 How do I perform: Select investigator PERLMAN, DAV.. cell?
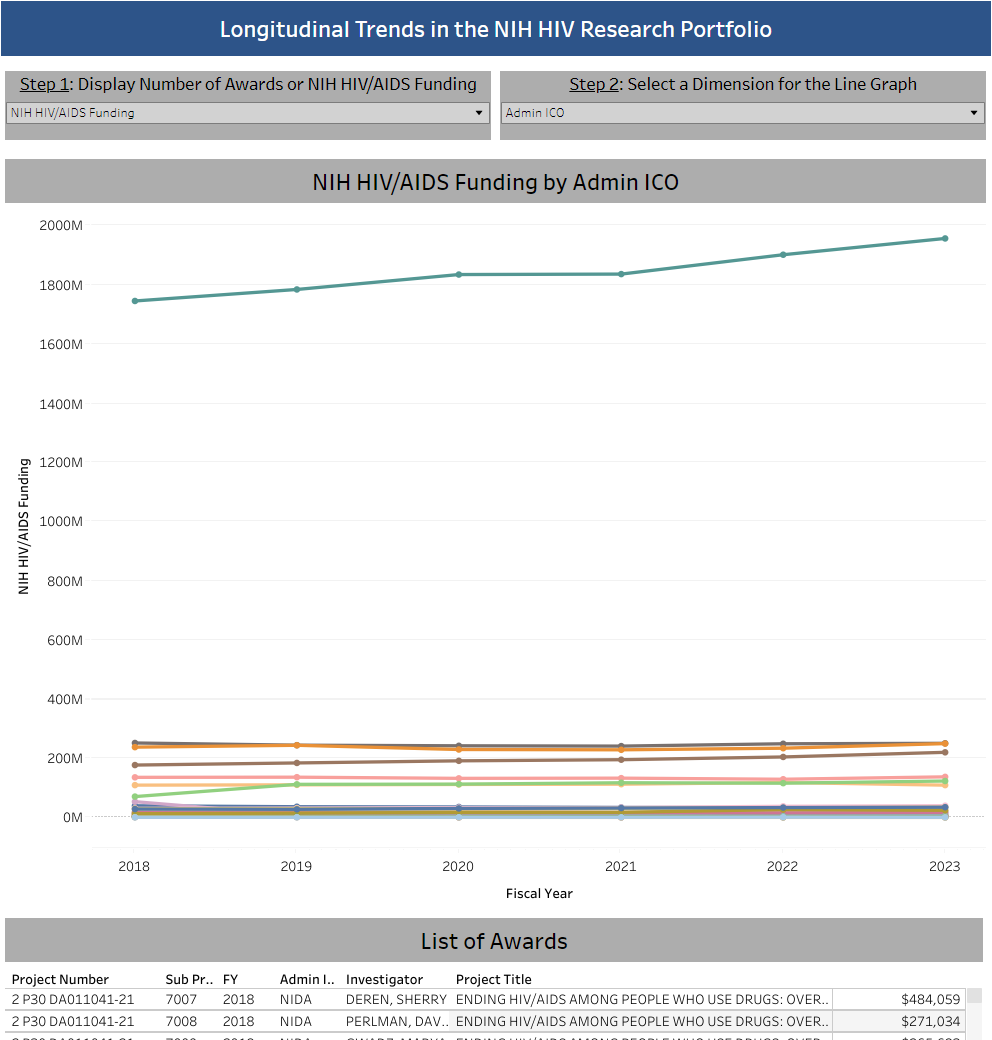click(397, 1021)
